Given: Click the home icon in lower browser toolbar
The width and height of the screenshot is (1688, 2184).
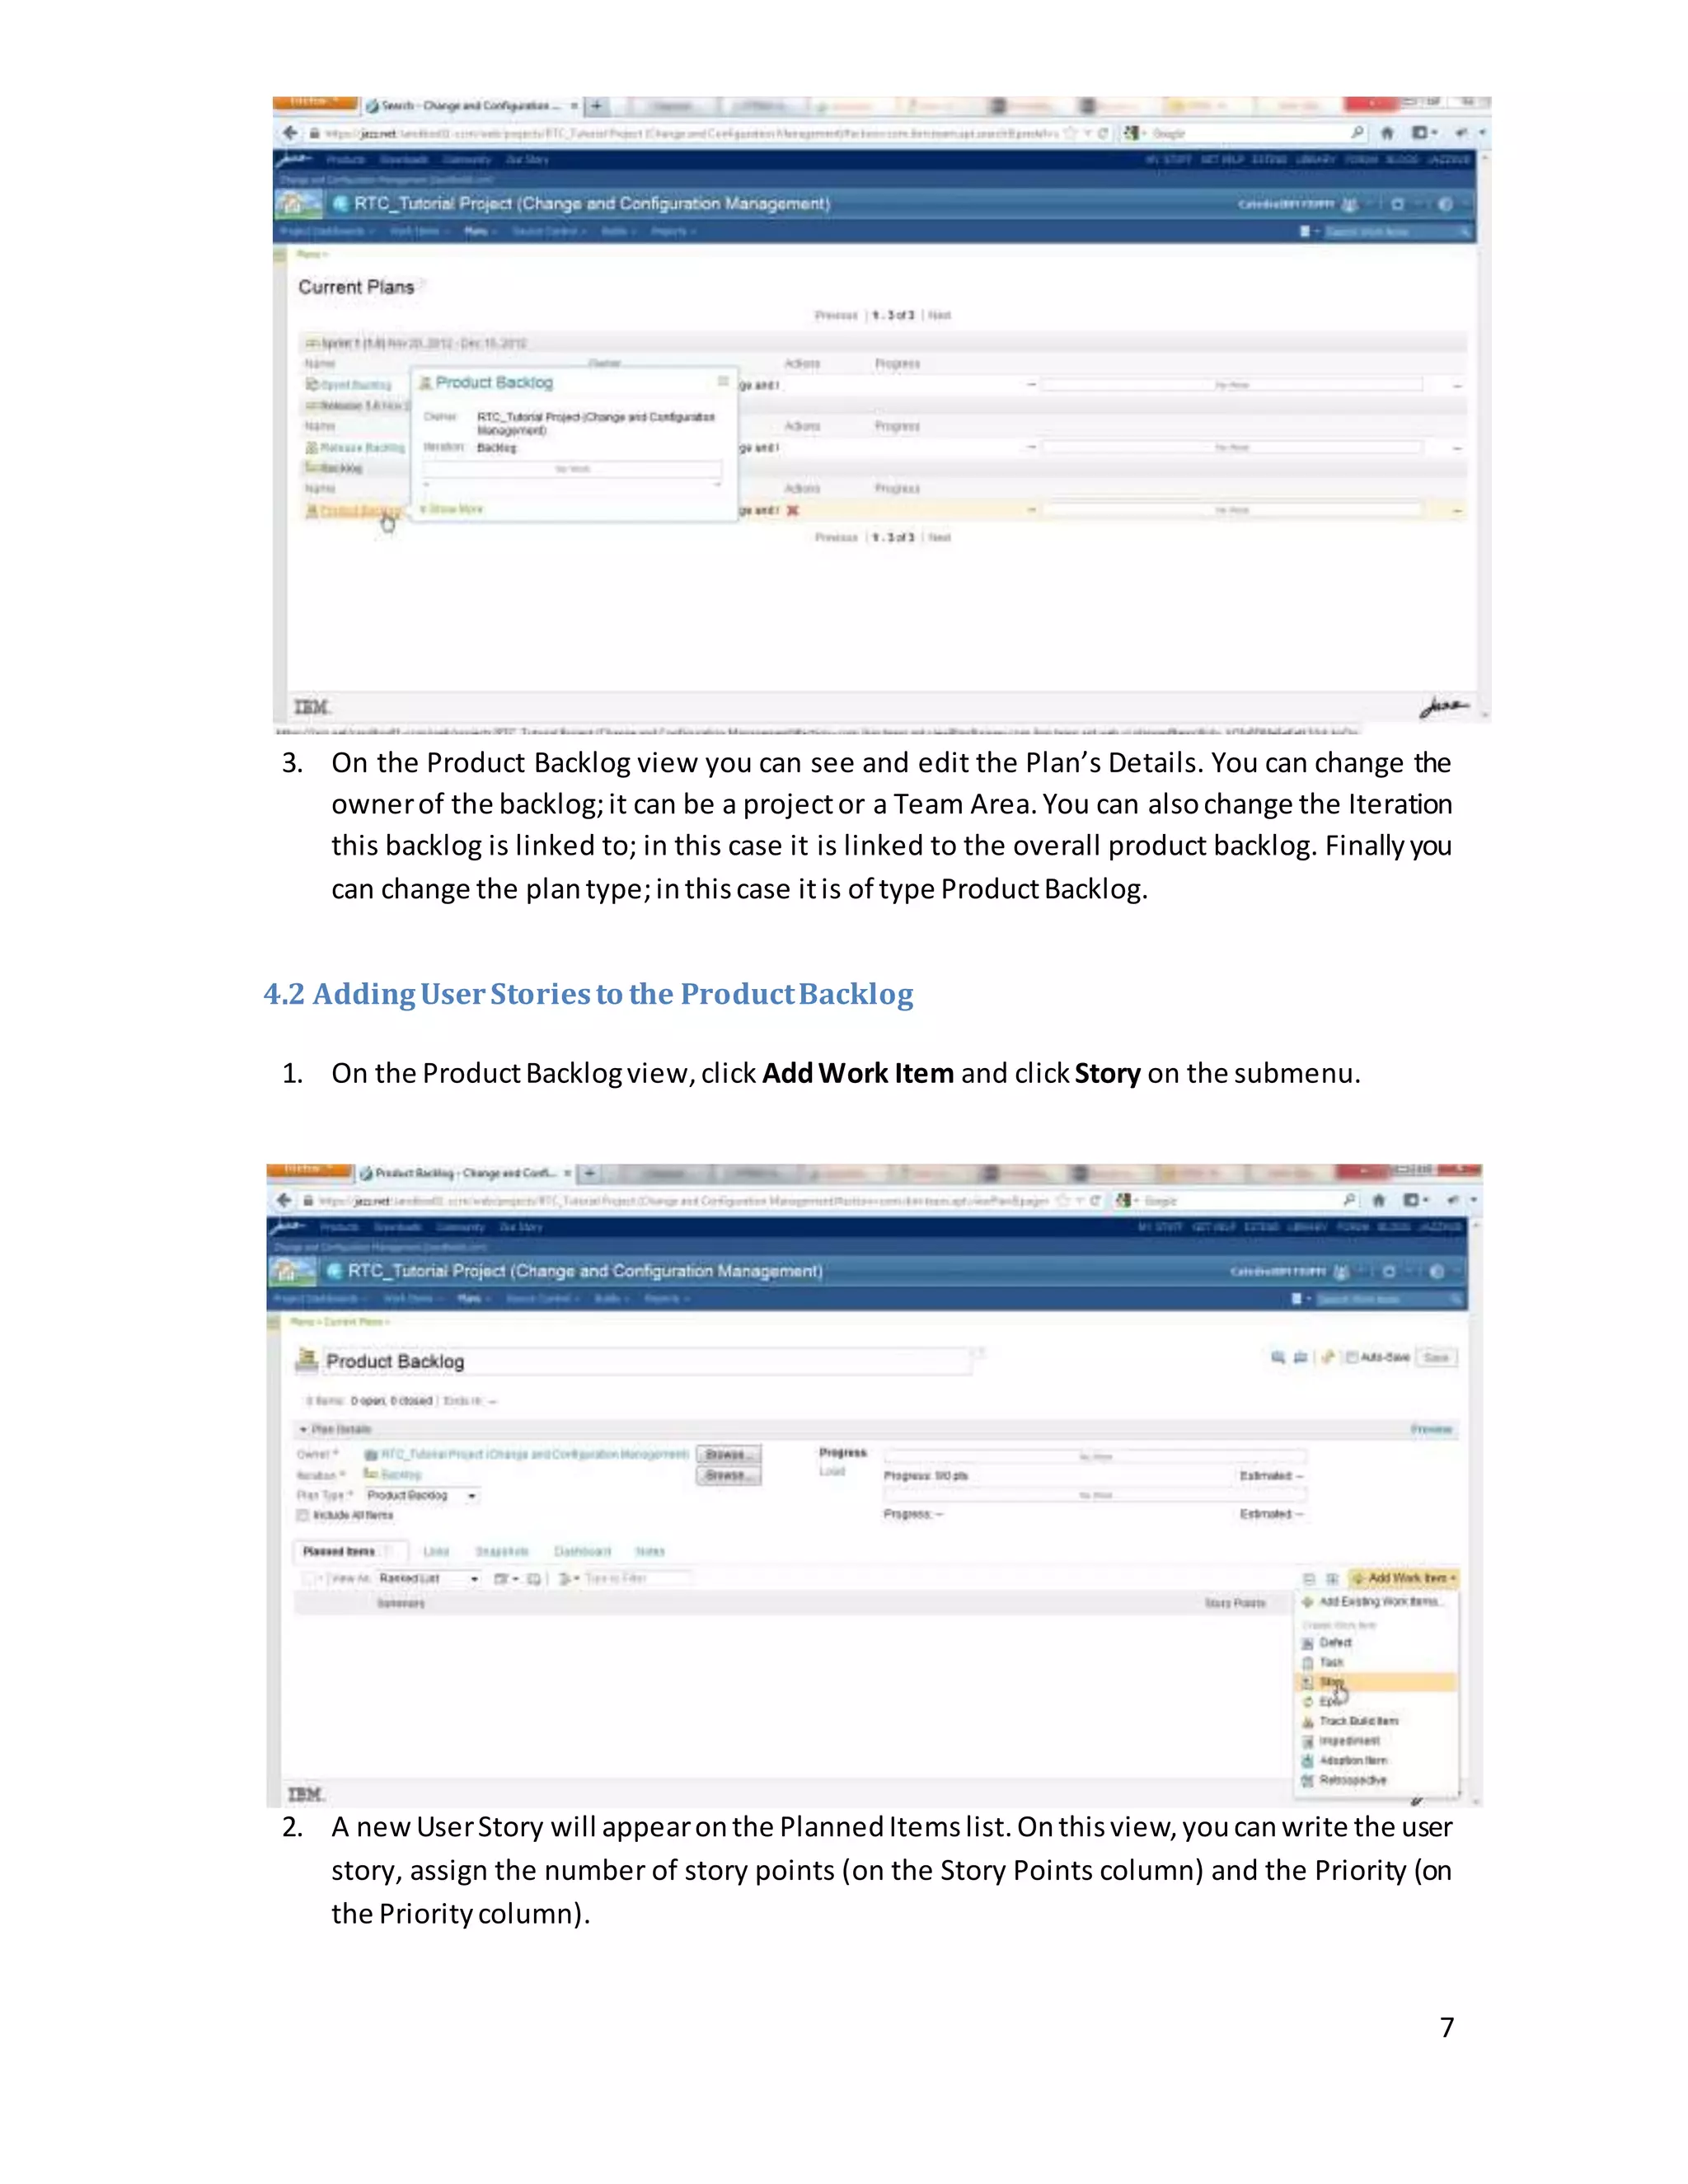Looking at the screenshot, I should (1378, 1200).
